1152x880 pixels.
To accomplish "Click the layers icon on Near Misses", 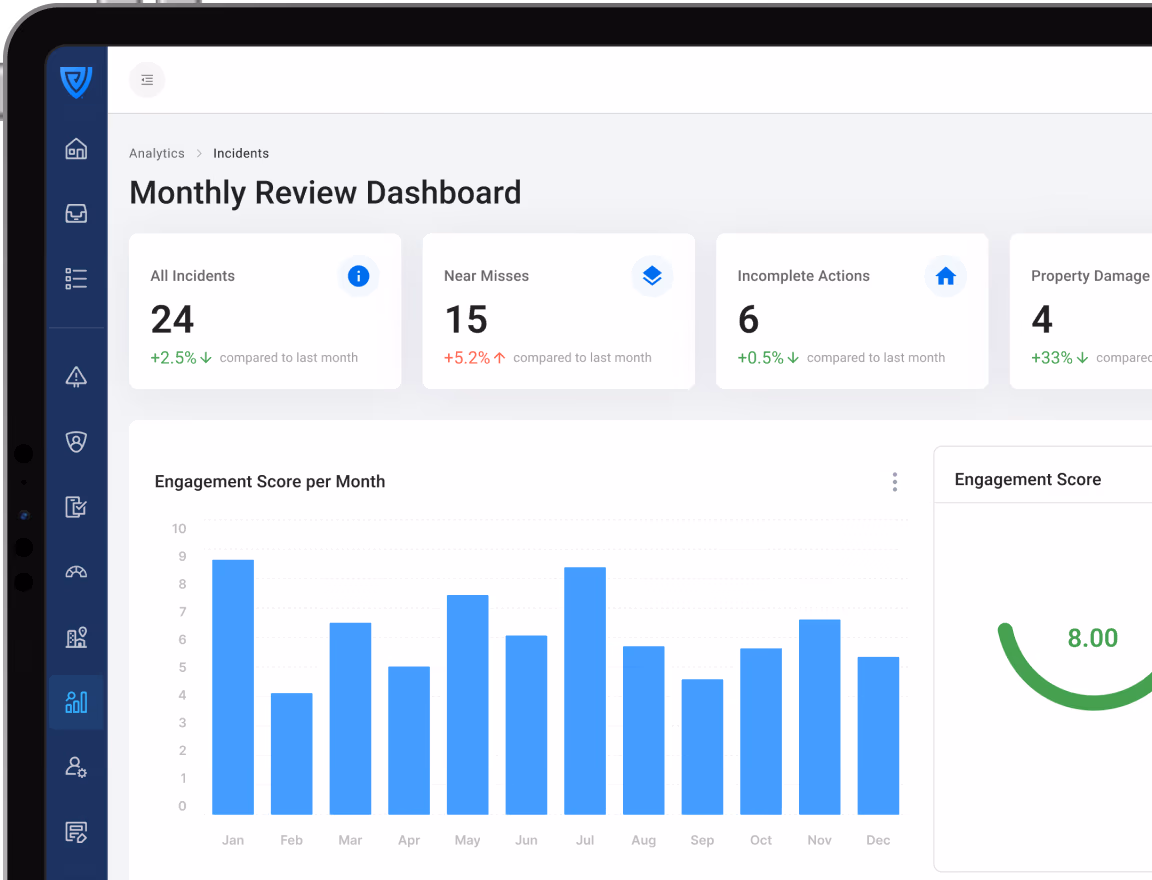I will (652, 276).
